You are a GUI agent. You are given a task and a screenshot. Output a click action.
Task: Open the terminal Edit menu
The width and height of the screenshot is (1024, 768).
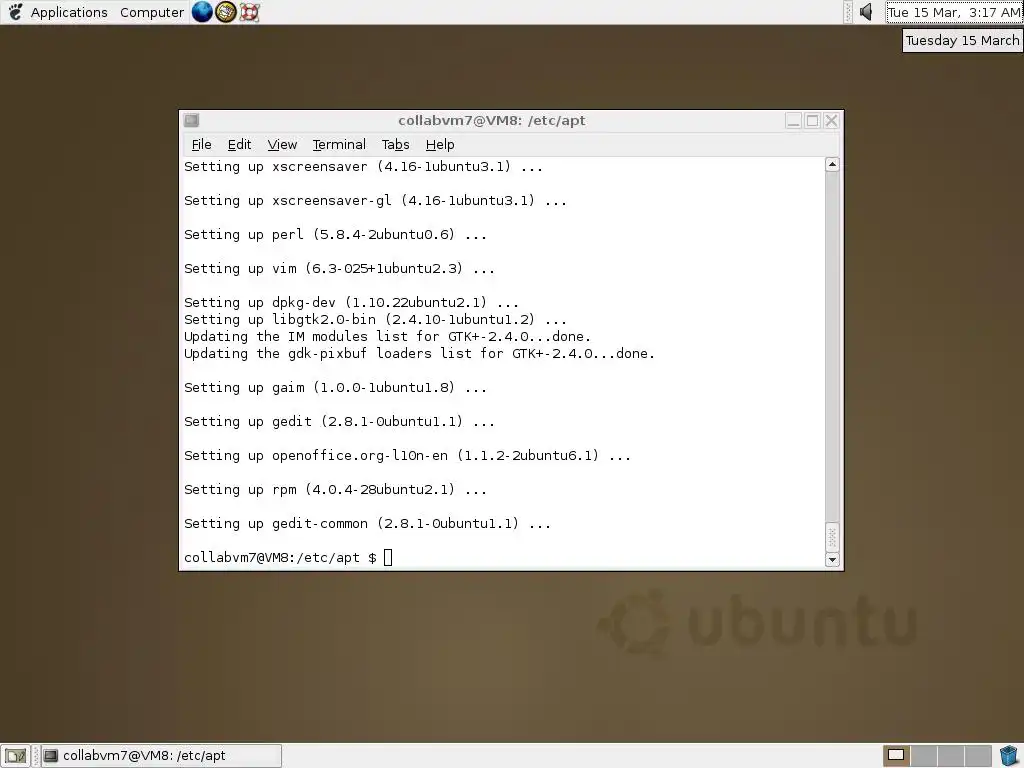[239, 144]
